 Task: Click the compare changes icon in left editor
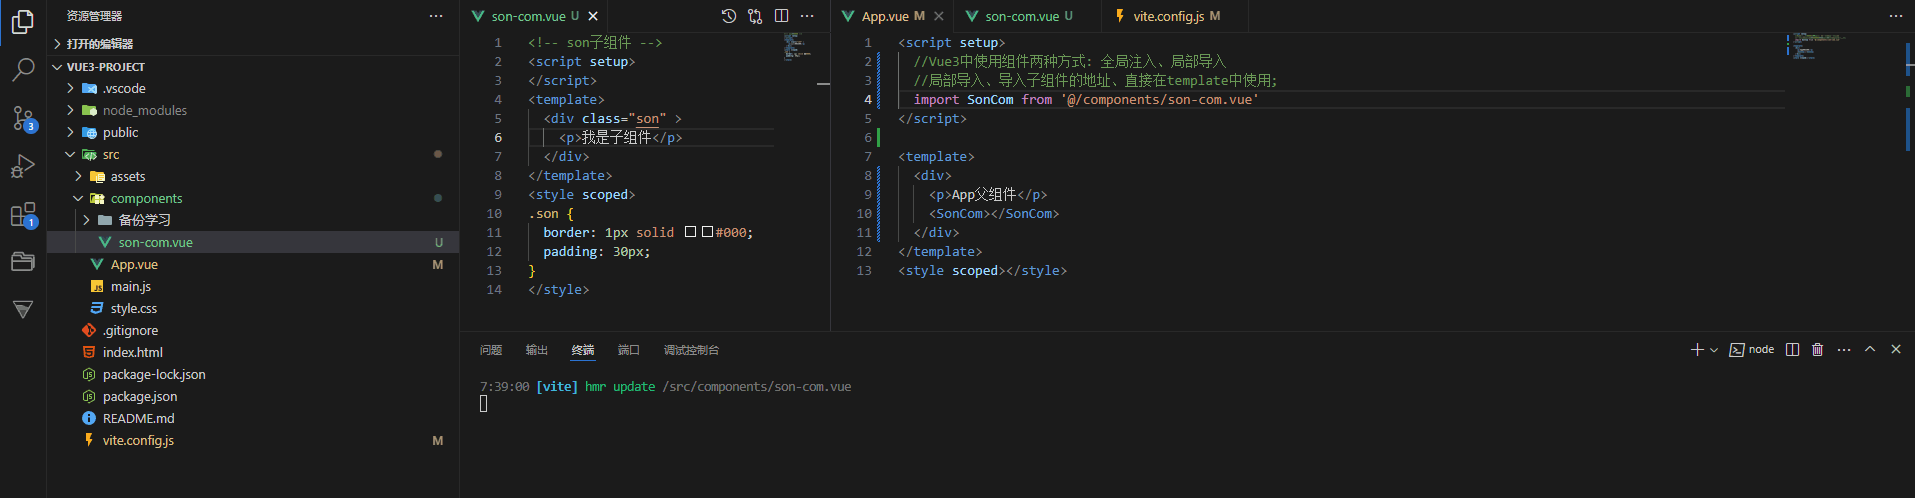(755, 16)
